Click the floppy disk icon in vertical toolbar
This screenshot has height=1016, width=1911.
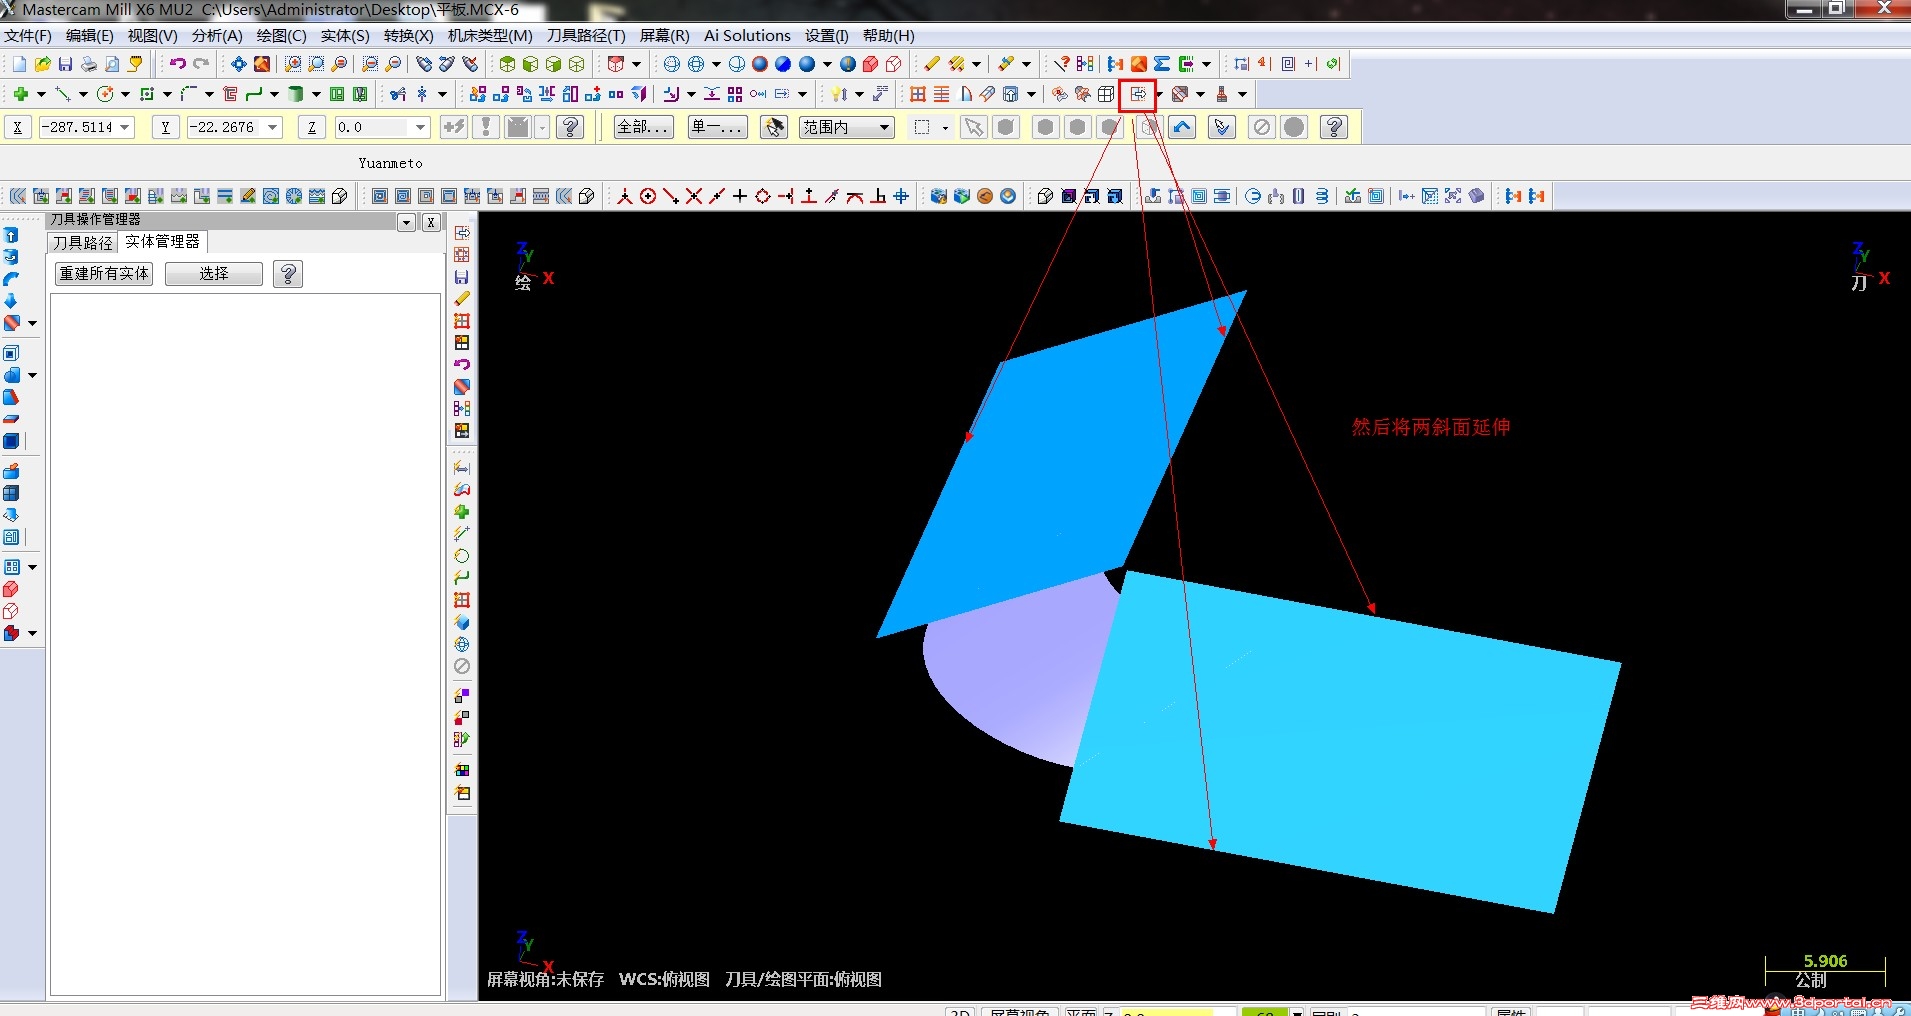(x=462, y=277)
